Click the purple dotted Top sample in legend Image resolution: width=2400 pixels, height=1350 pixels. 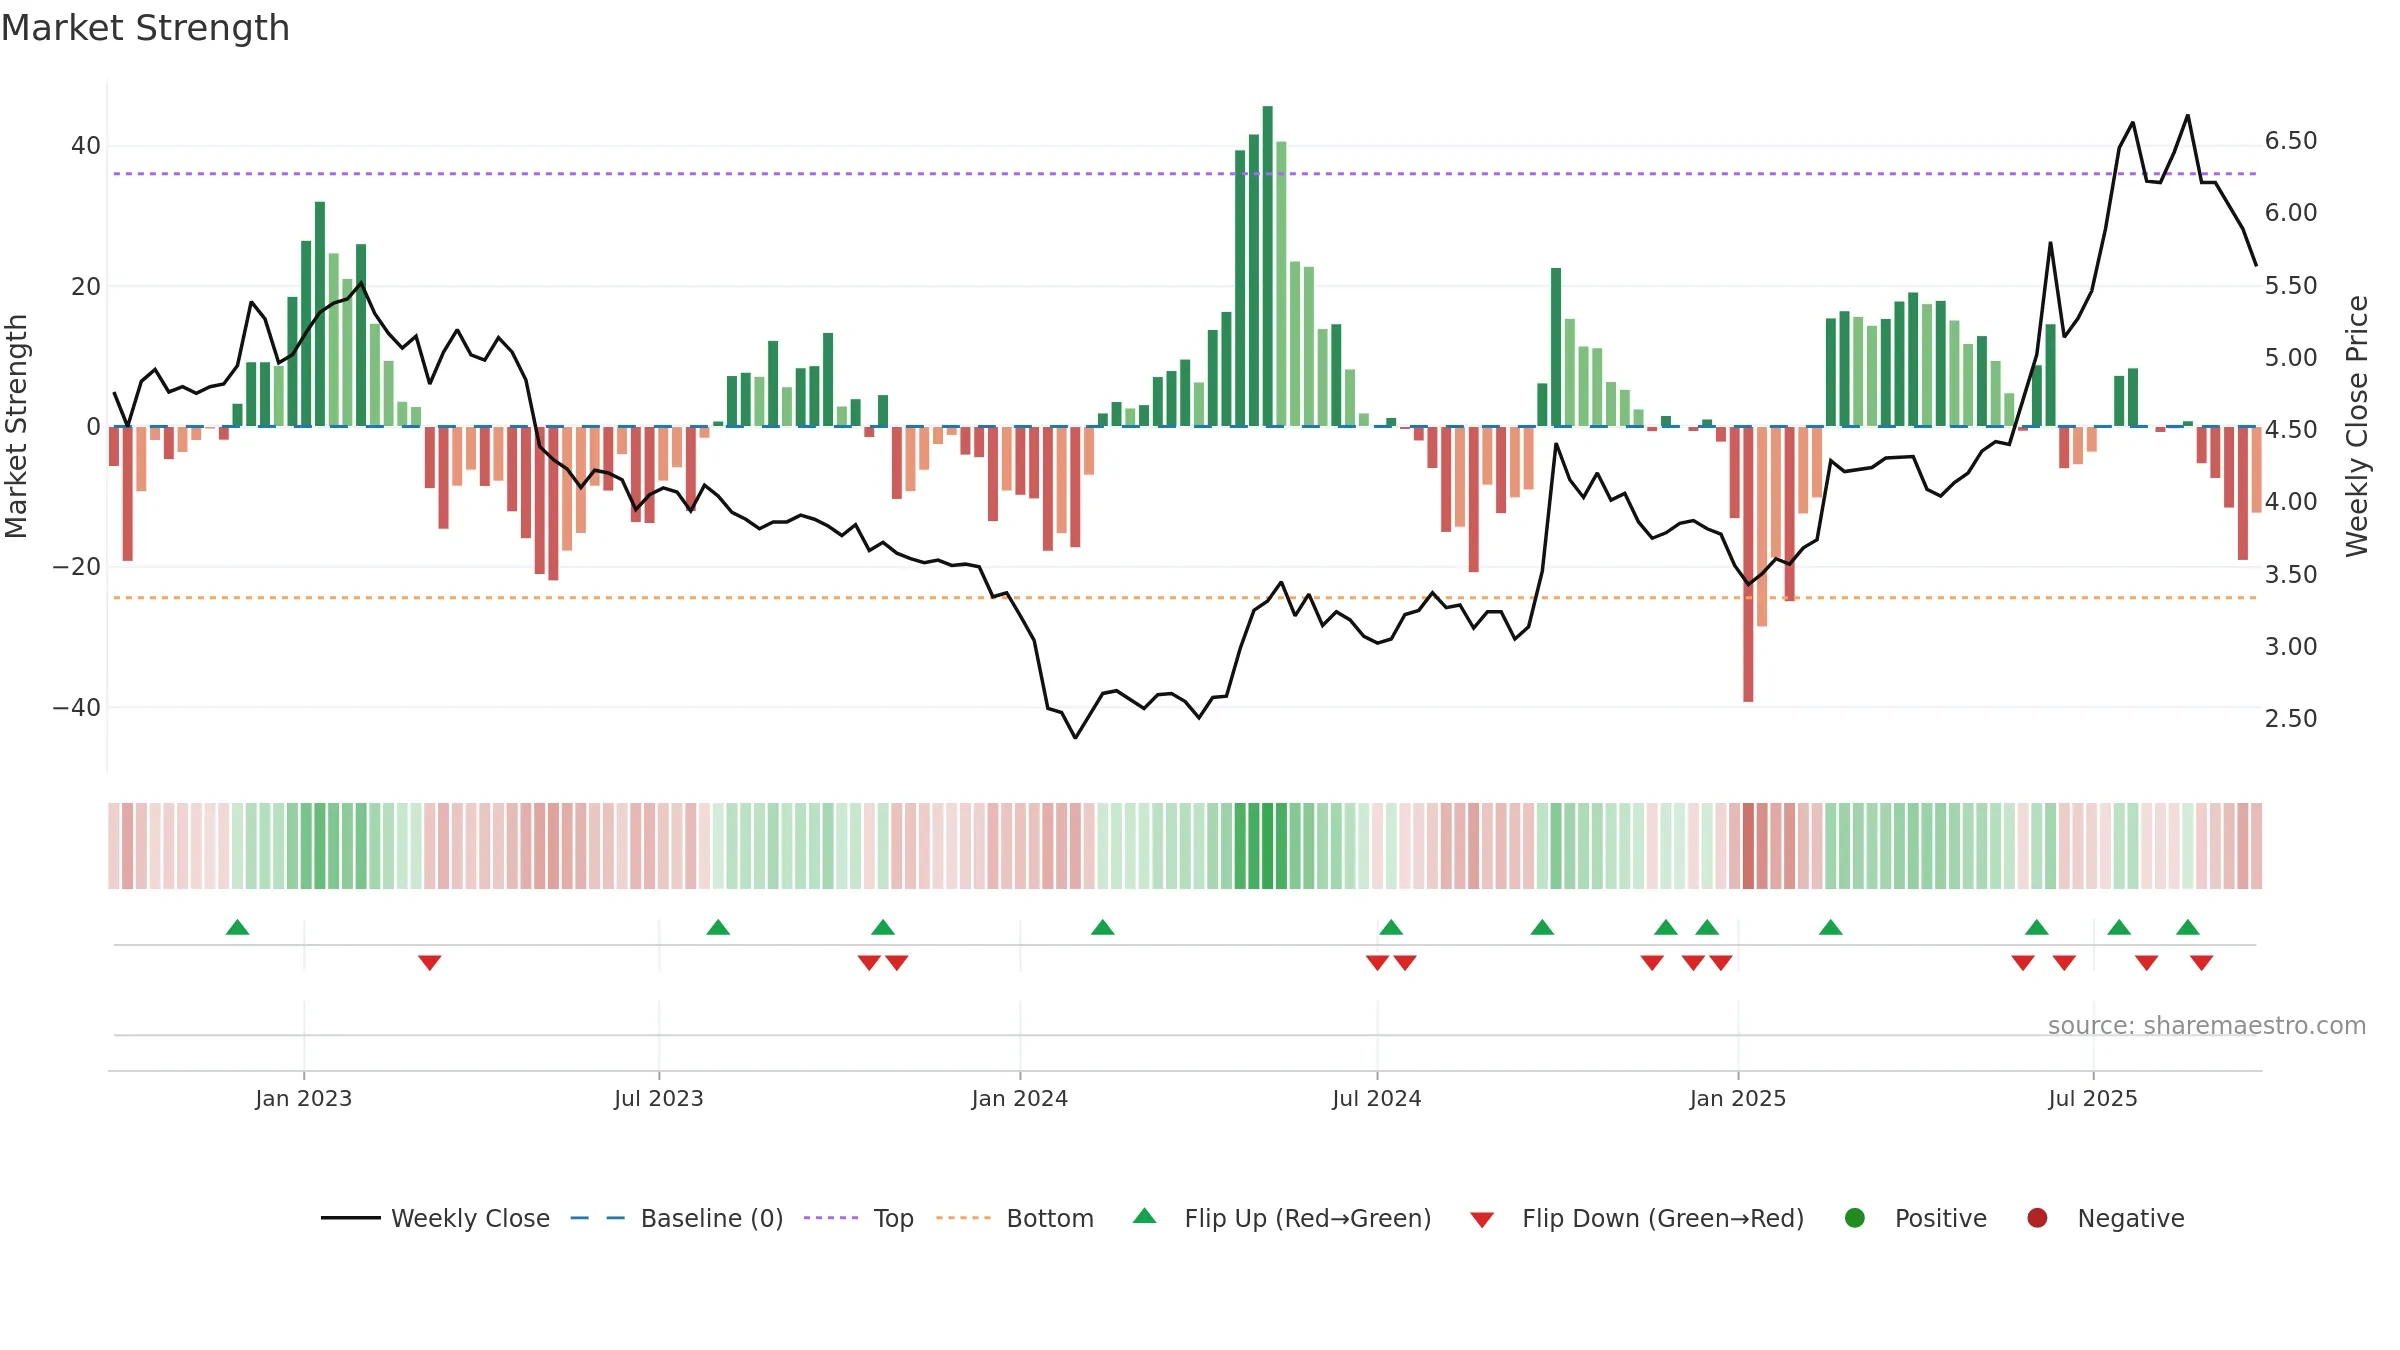(831, 1218)
